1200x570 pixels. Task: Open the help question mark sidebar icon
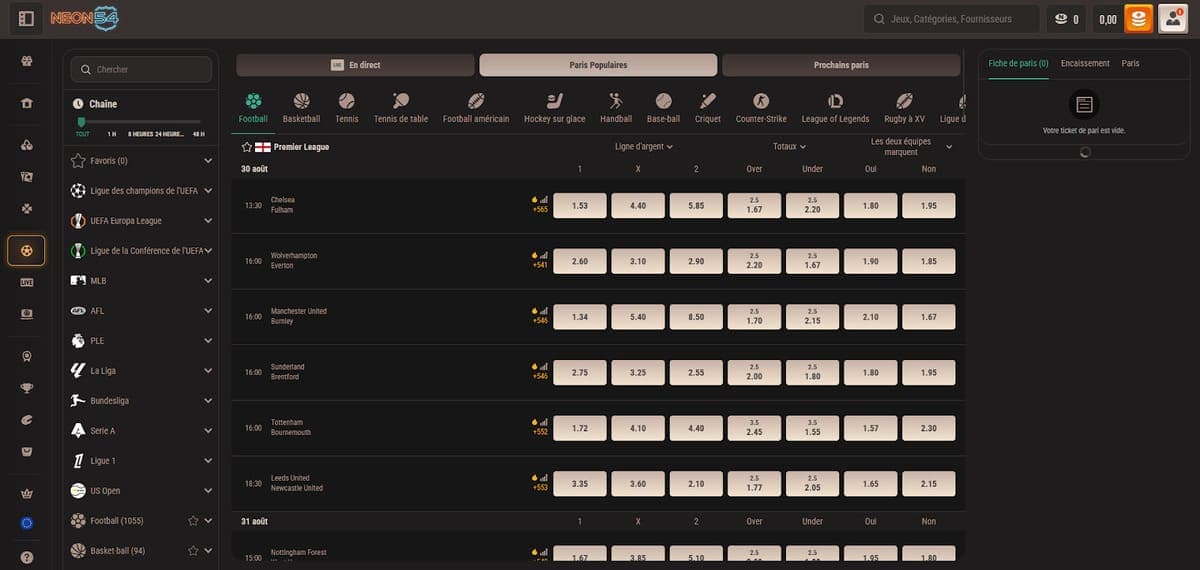pyautogui.click(x=26, y=558)
